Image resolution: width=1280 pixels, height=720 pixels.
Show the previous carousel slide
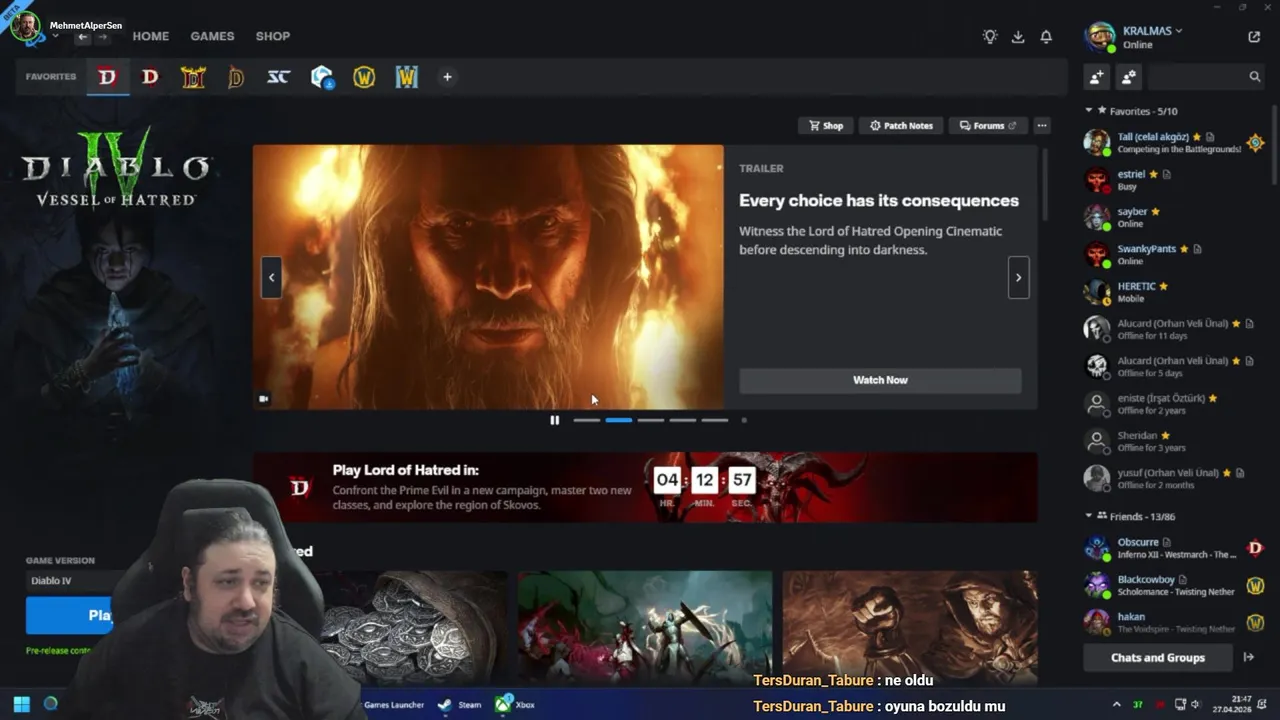[x=271, y=277]
